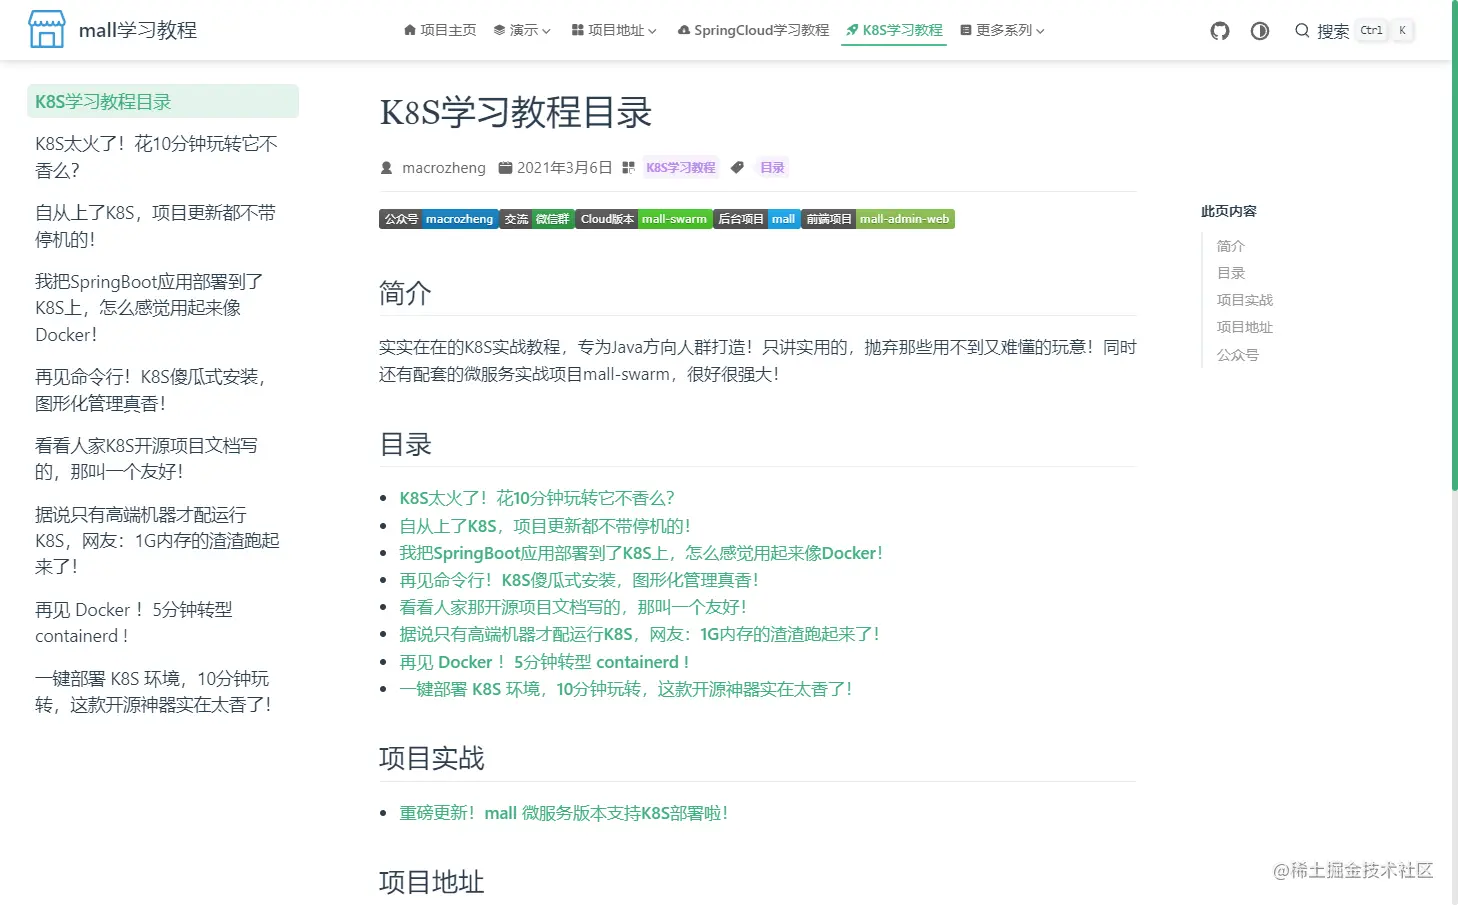Click the 前端项目 mall-admin-web badge
Image resolution: width=1458 pixels, height=905 pixels.
tap(878, 219)
